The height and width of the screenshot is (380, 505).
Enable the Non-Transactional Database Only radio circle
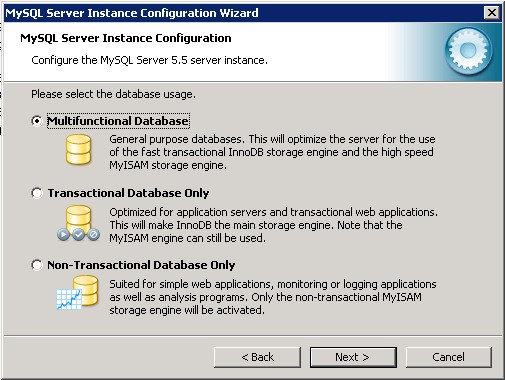[37, 265]
